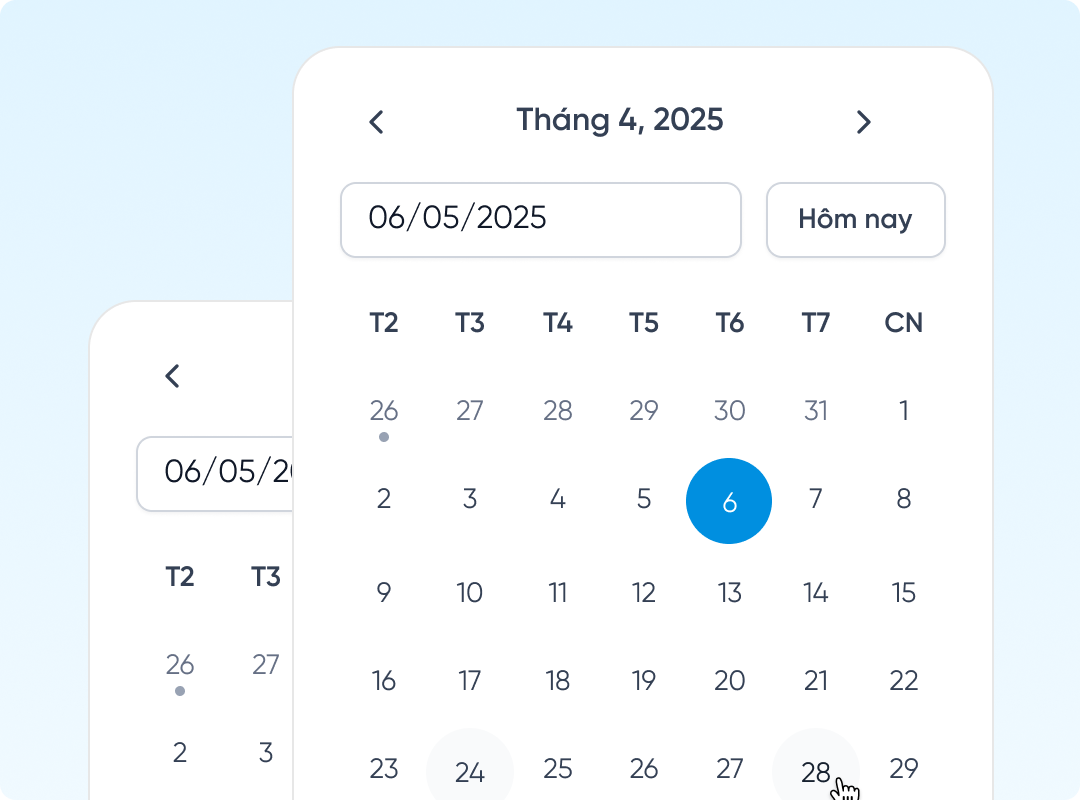Click the Hôm nay button
Viewport: 1080px width, 800px height.
[x=855, y=219]
